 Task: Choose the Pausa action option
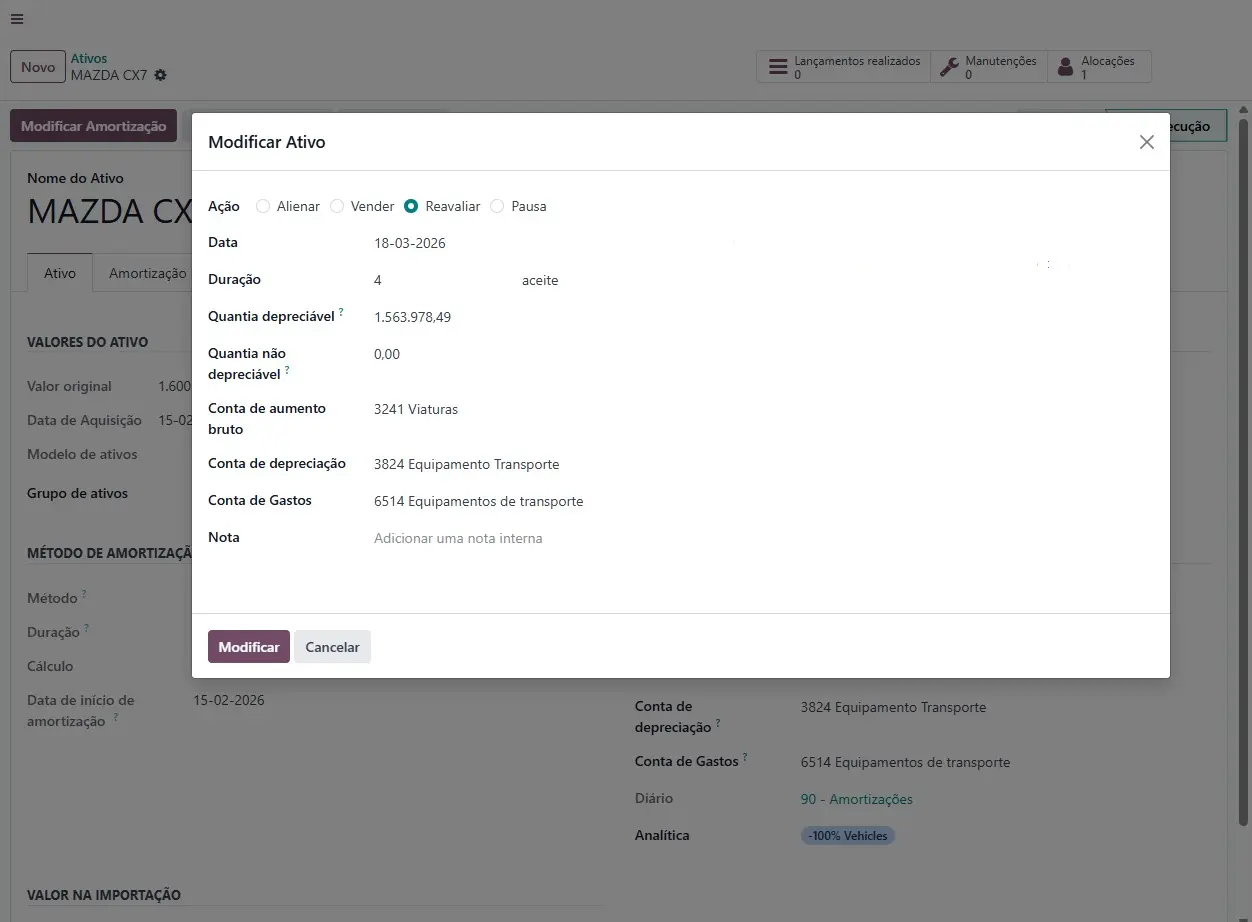tap(497, 206)
